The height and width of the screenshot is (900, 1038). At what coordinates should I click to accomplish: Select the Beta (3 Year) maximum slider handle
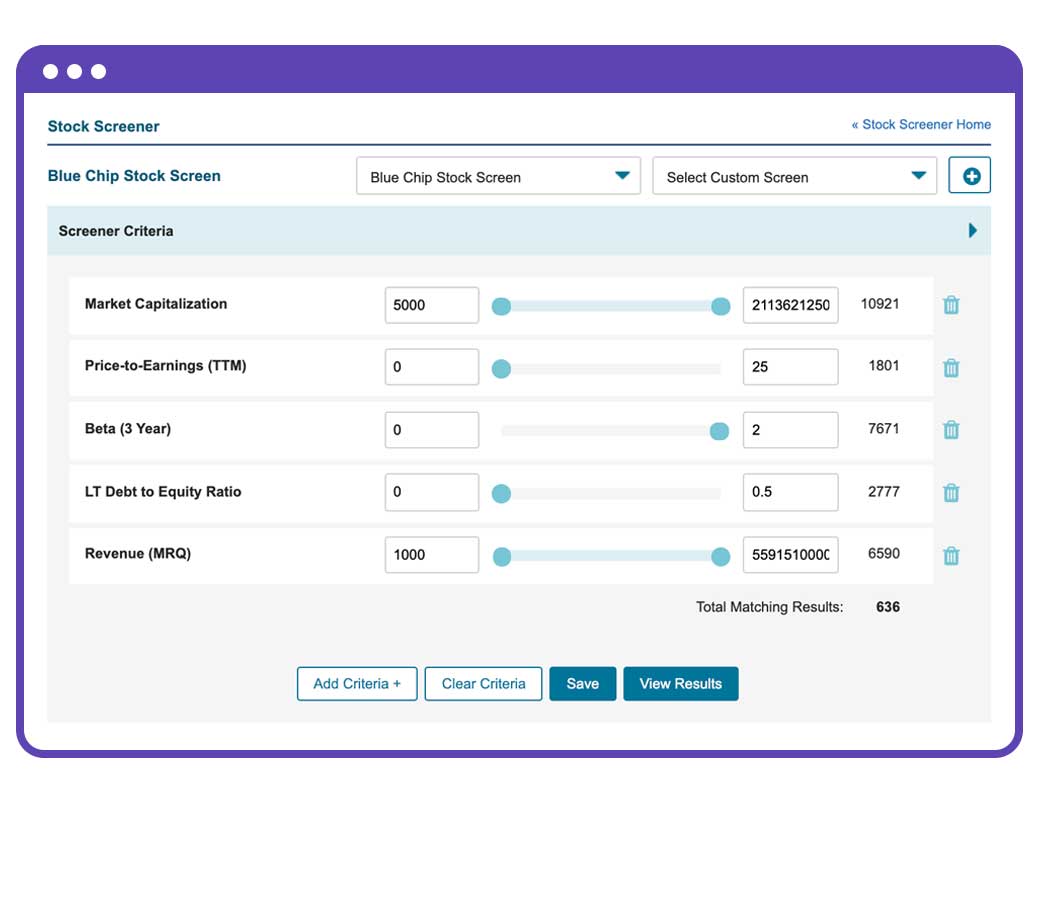[x=720, y=430]
